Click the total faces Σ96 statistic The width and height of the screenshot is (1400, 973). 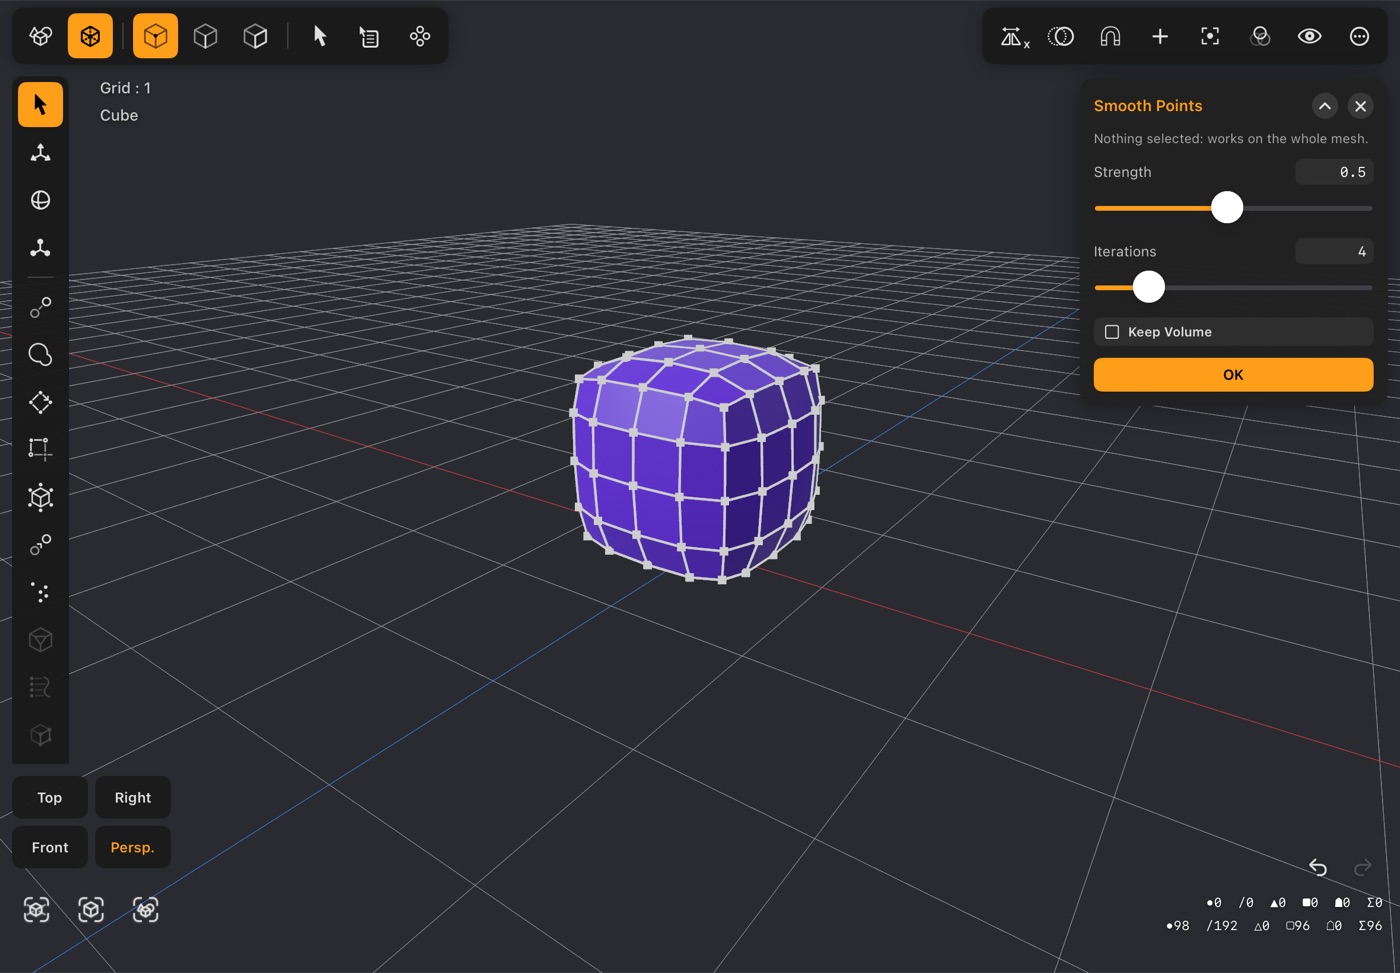click(x=1370, y=926)
